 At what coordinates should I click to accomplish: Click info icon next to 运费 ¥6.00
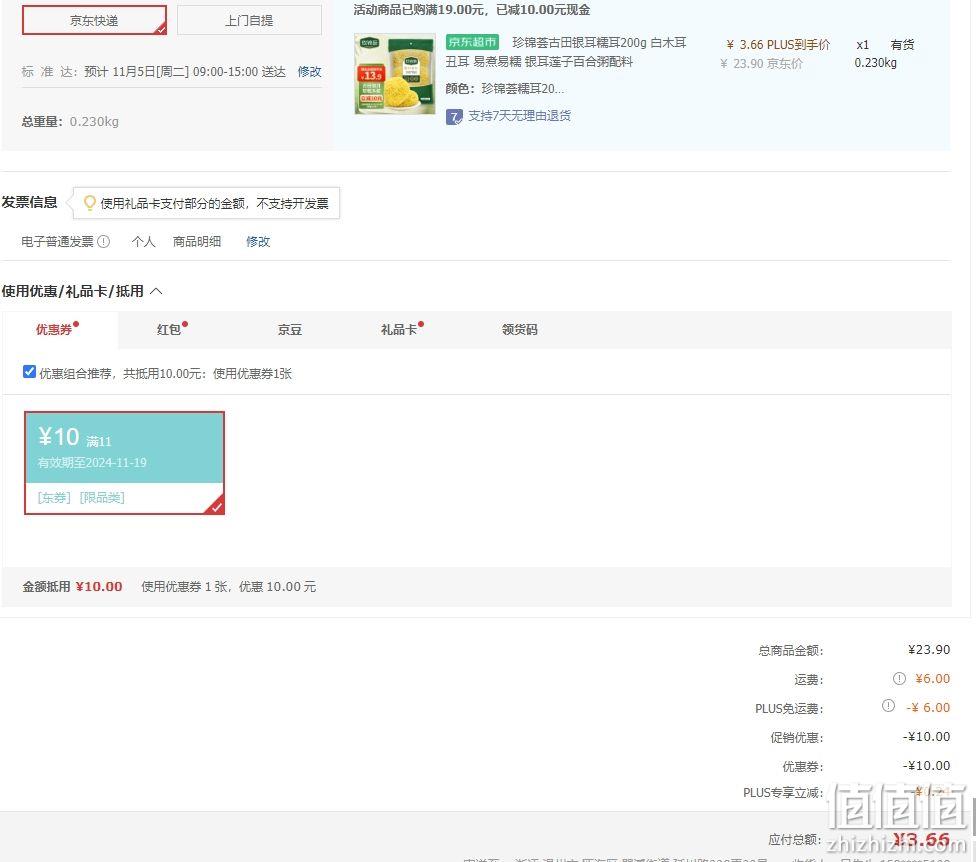click(899, 678)
